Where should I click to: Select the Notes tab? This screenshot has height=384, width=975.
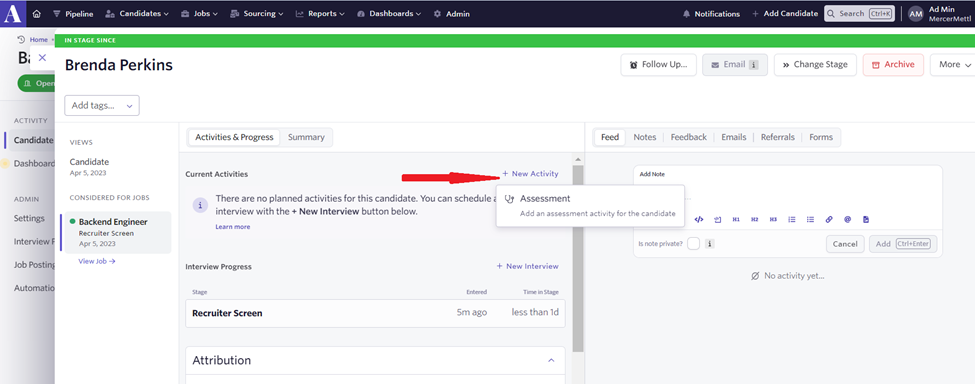coord(645,137)
